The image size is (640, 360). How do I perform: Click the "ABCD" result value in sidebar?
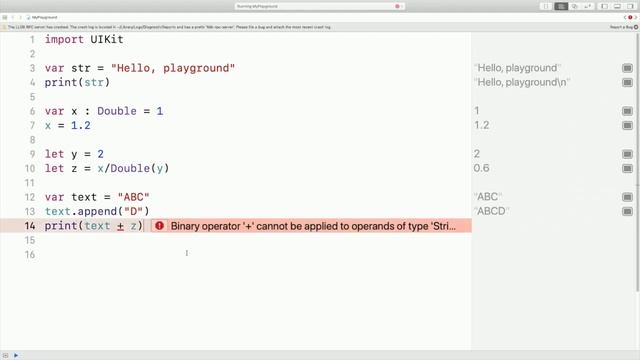click(x=491, y=211)
